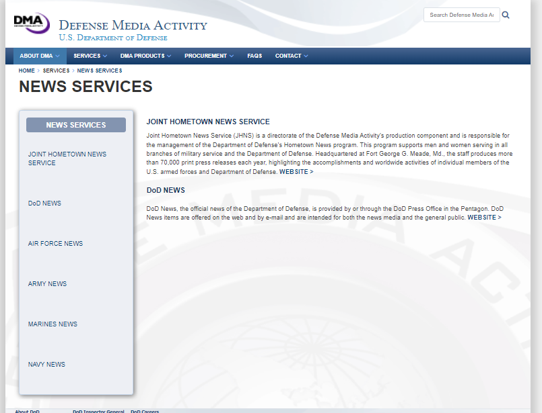Image resolution: width=542 pixels, height=413 pixels.
Task: Open the DMA Products dropdown menu
Action: [146, 56]
